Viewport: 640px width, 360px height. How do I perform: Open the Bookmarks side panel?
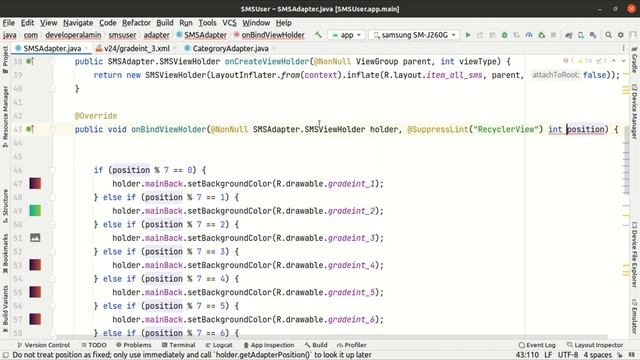click(x=5, y=253)
